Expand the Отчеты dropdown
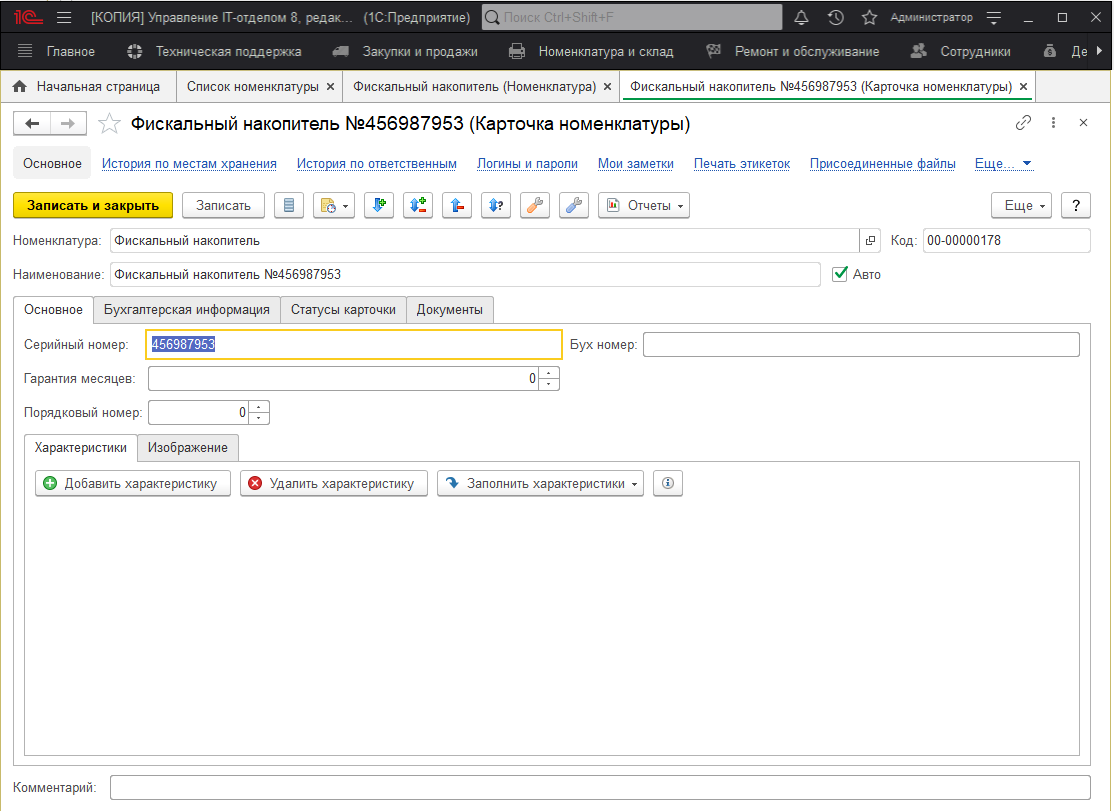Viewport: 1114px width, 811px height. [644, 205]
